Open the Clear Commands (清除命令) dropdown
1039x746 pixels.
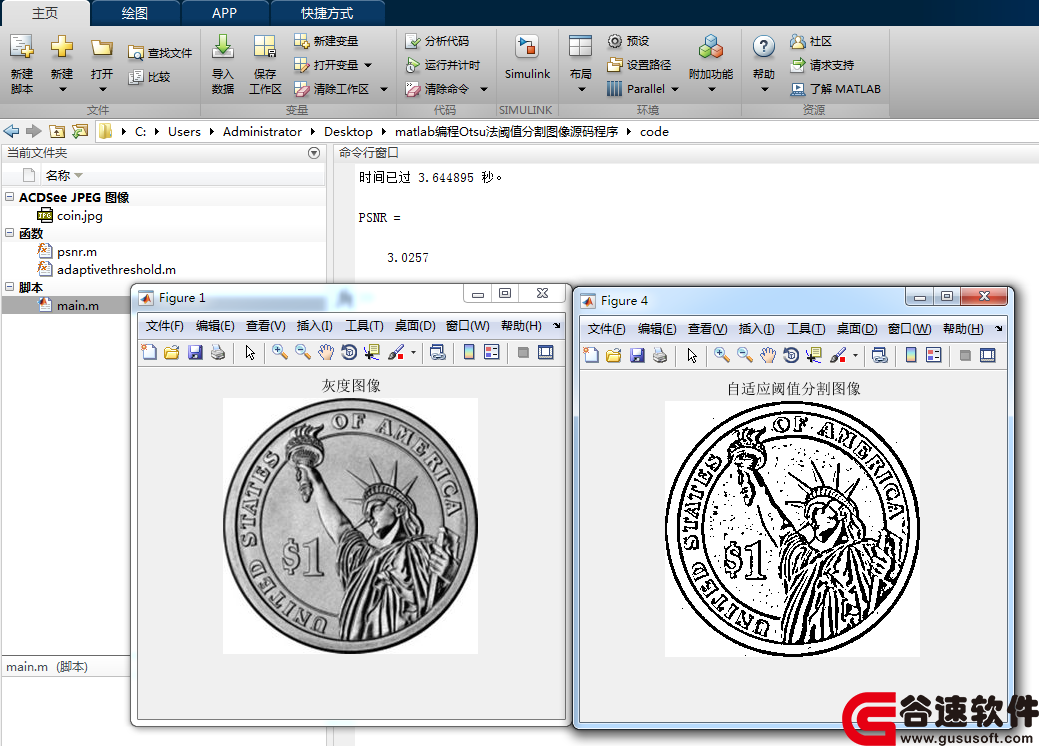coord(484,89)
